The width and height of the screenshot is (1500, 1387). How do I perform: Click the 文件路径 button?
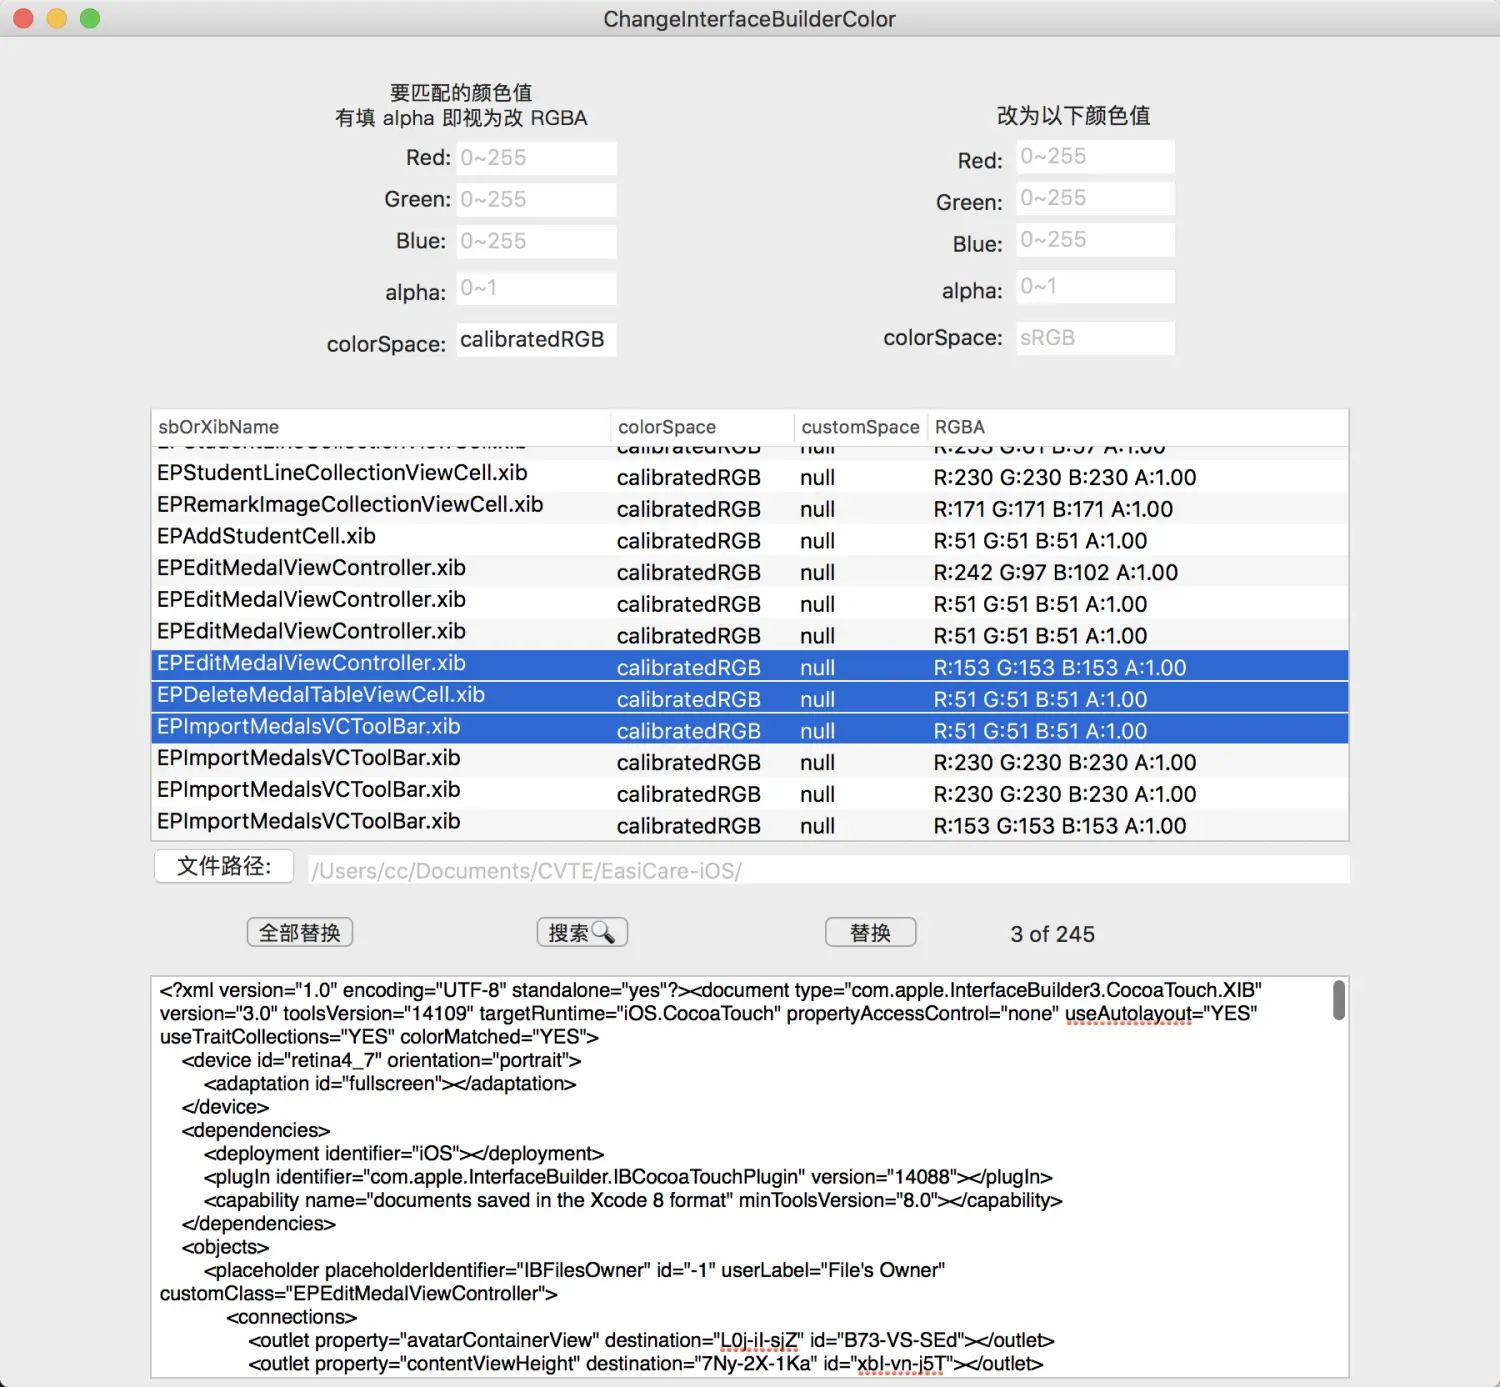224,866
